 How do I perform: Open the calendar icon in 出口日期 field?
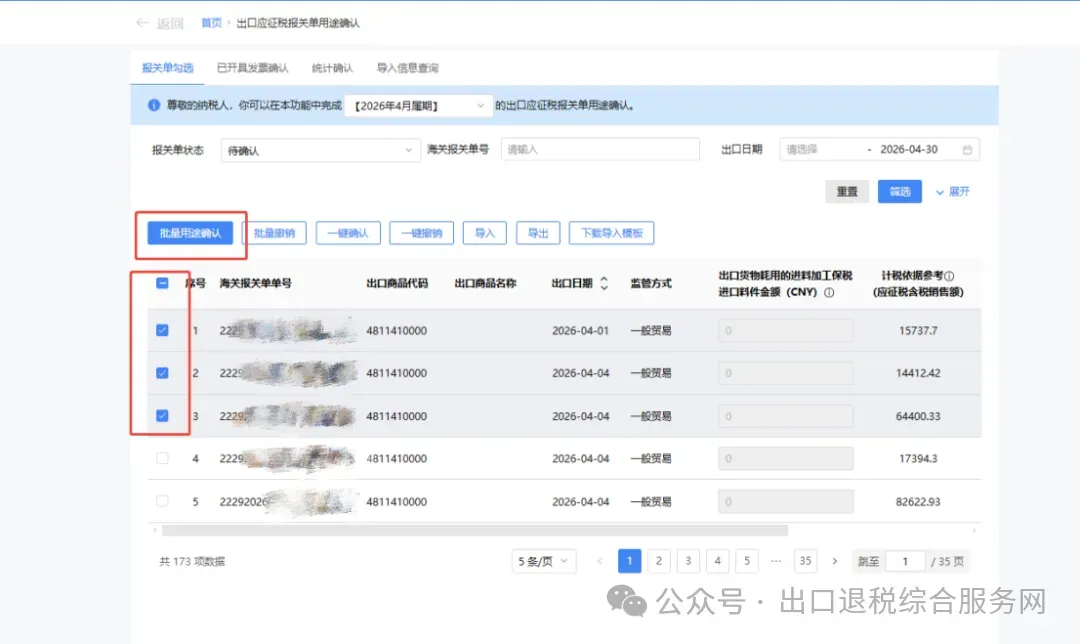(967, 149)
